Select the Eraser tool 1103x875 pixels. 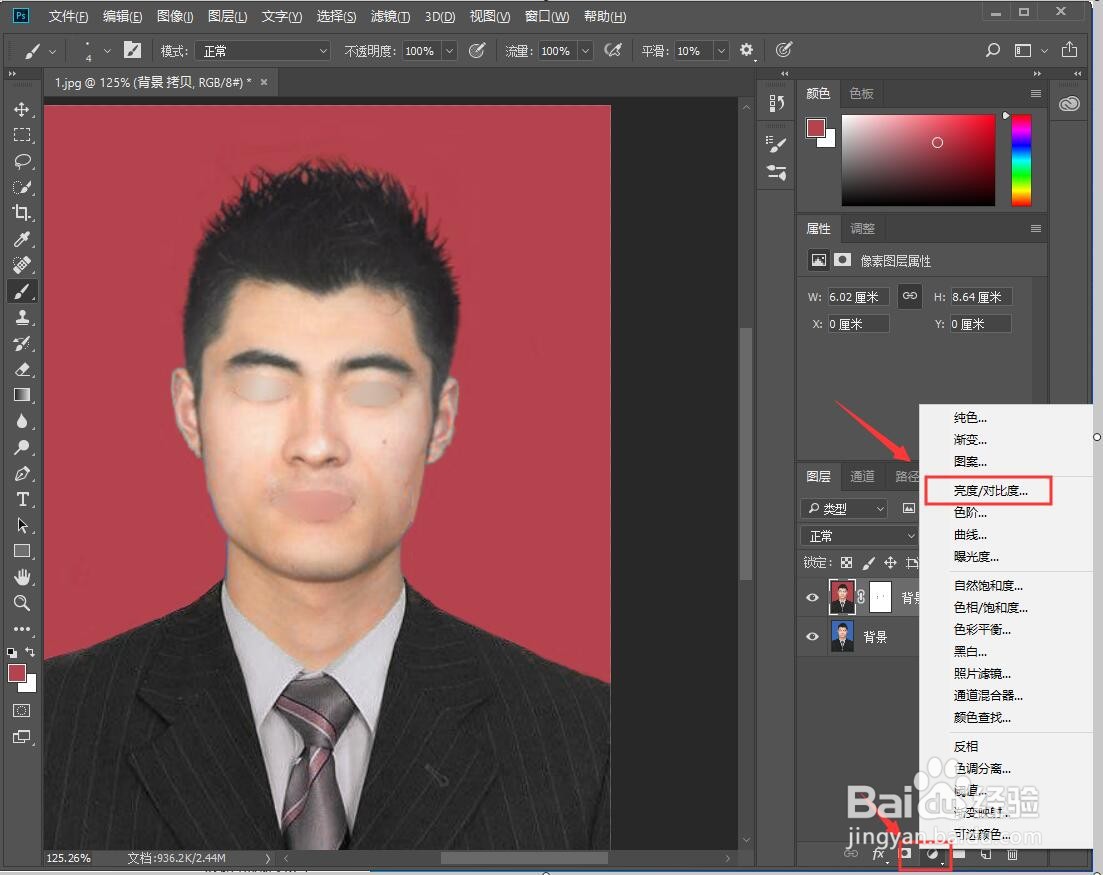pos(22,369)
